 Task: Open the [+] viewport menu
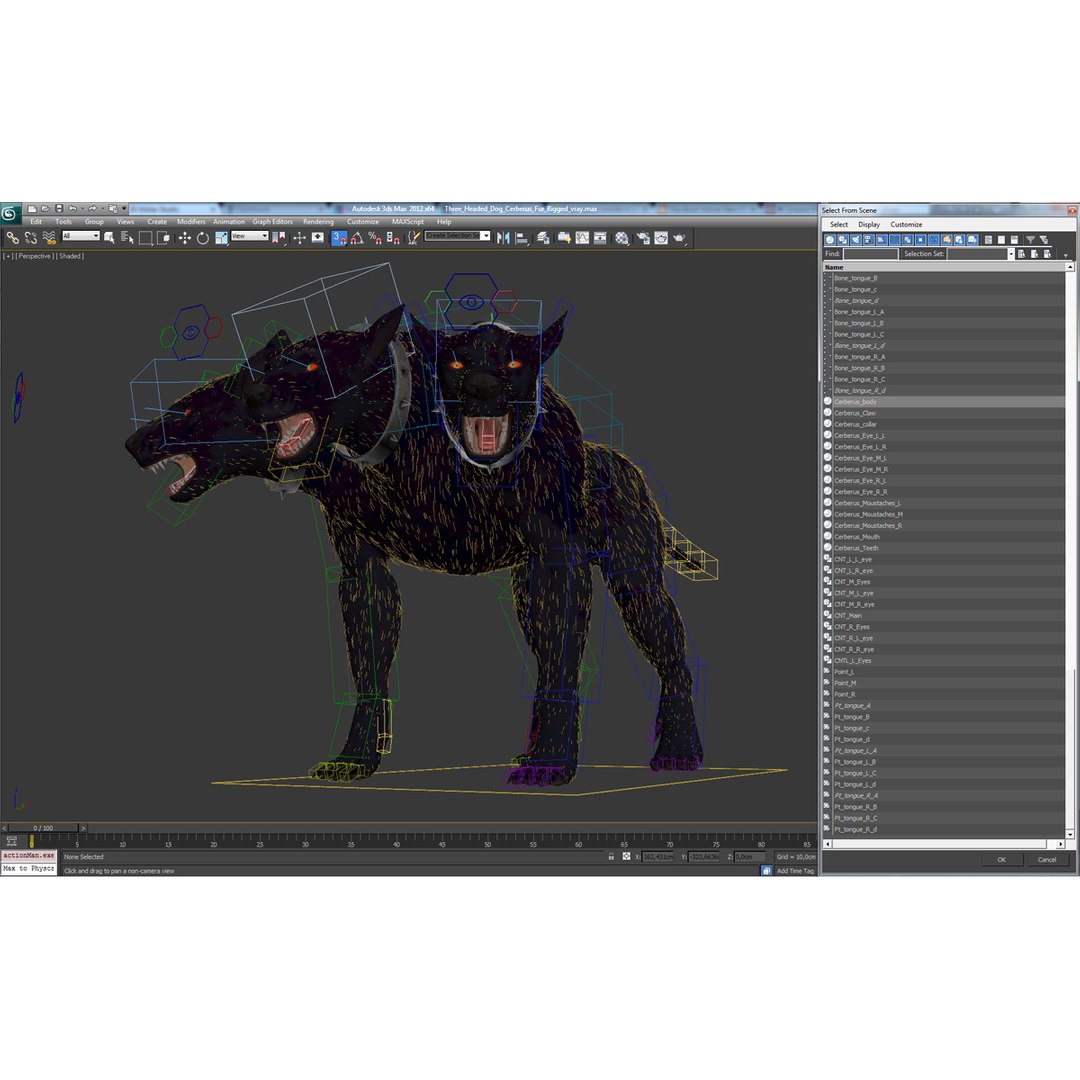(x=8, y=256)
